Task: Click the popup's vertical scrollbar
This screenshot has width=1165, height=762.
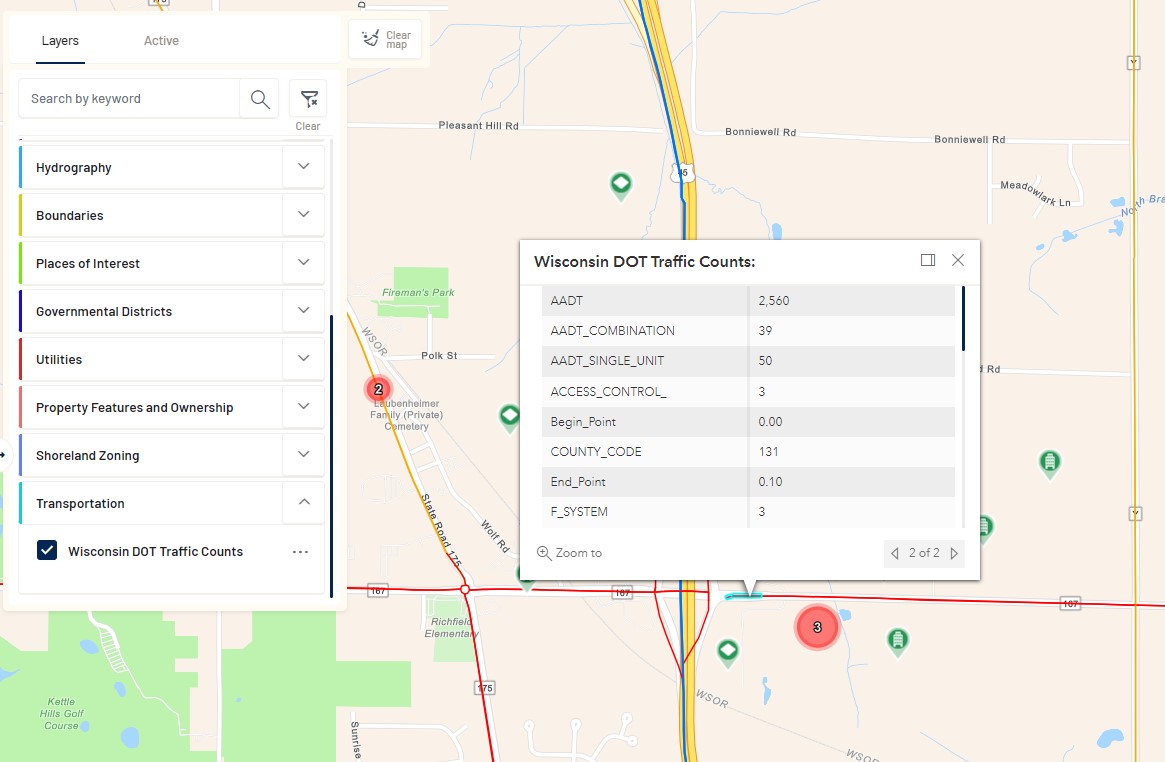Action: click(963, 319)
